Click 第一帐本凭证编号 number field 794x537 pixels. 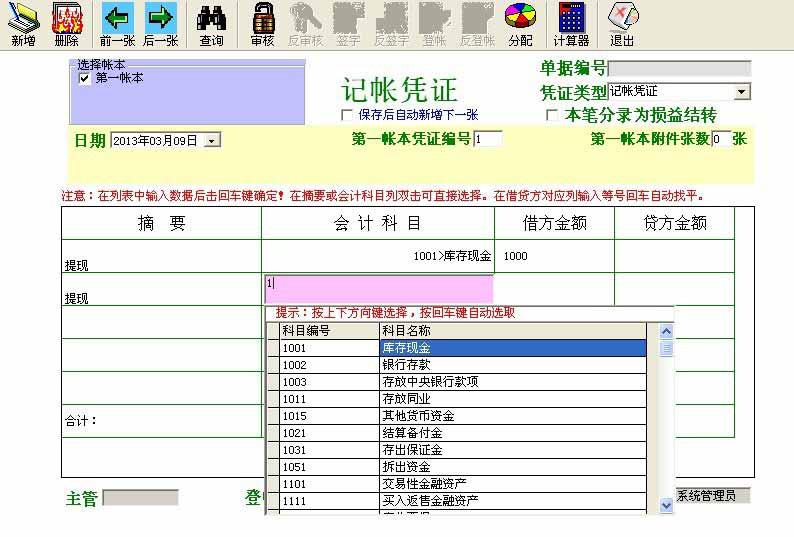click(488, 139)
